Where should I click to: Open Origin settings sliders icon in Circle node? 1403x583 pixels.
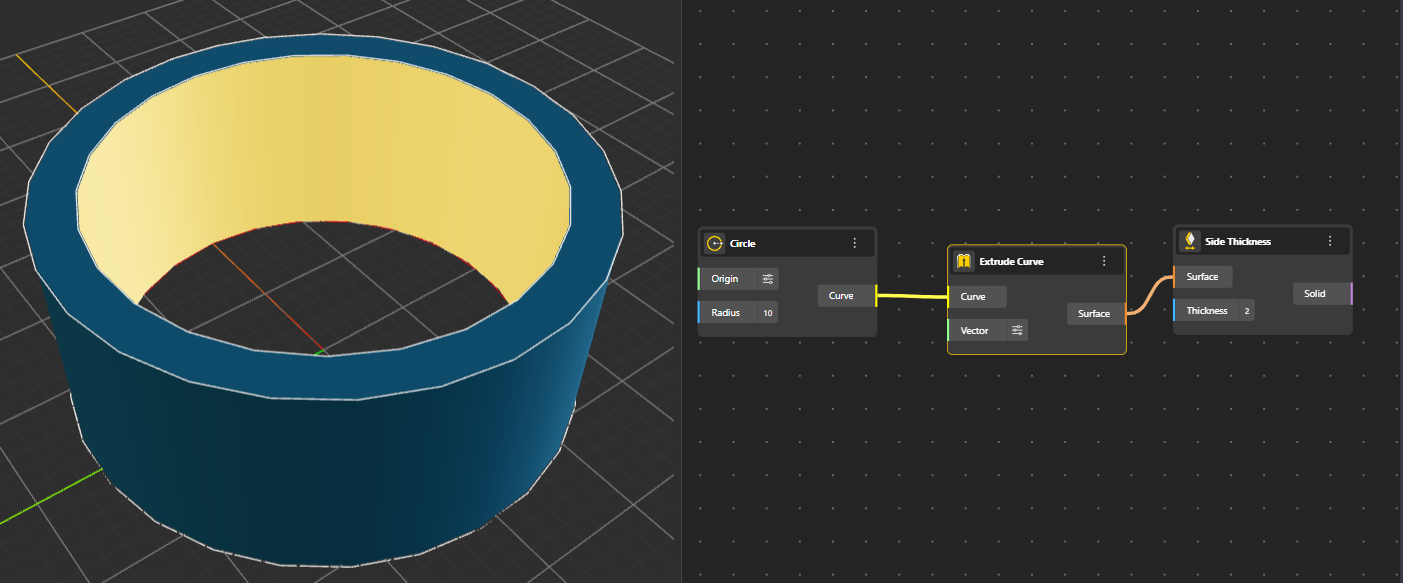pyautogui.click(x=768, y=279)
